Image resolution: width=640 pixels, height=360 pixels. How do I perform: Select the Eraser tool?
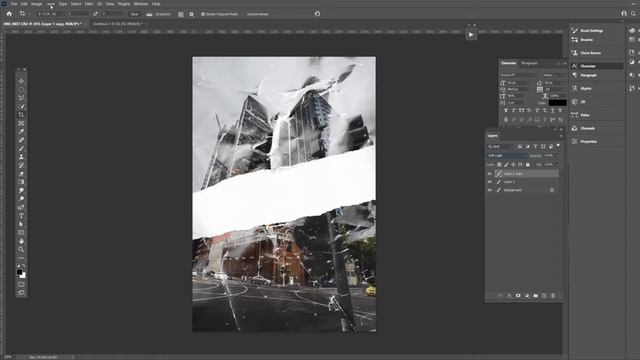21,174
